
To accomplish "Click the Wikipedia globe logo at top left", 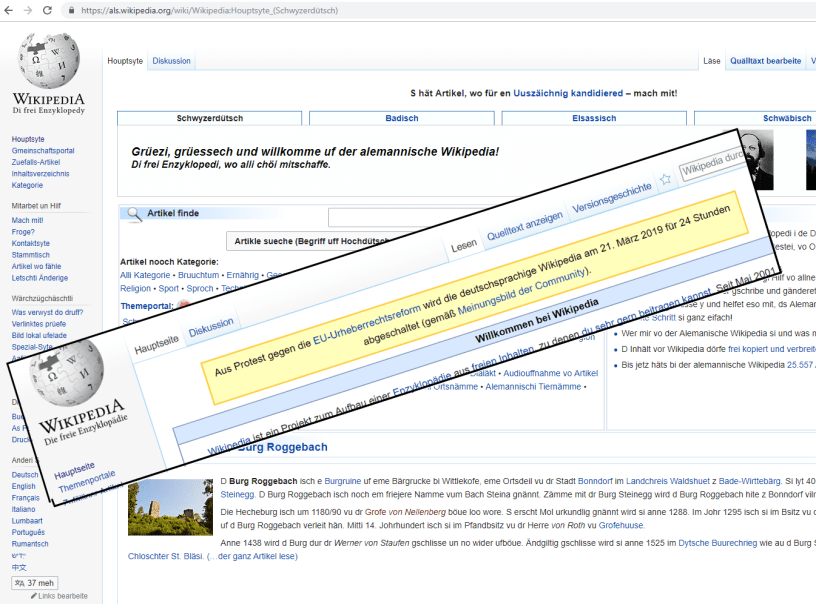I will pos(48,61).
